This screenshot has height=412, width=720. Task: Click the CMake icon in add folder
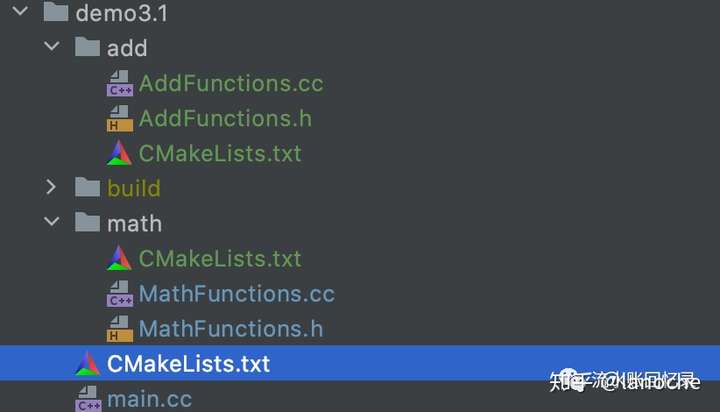[119, 153]
